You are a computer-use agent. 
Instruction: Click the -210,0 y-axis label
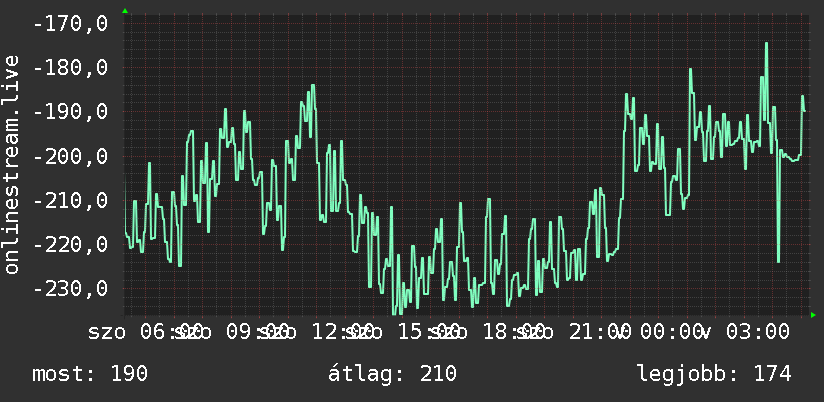tap(70, 200)
